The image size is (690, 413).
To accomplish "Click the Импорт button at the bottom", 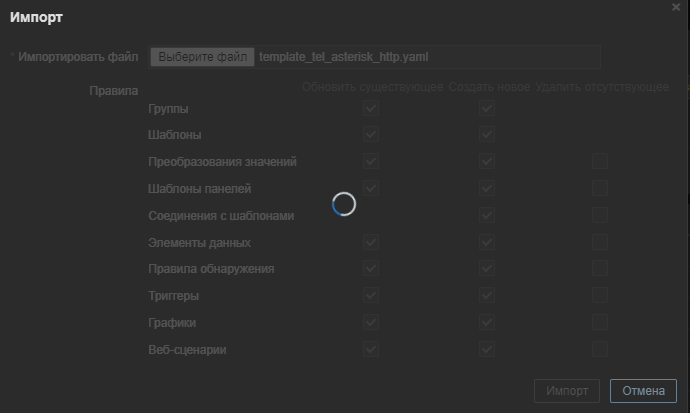I will pos(568,390).
